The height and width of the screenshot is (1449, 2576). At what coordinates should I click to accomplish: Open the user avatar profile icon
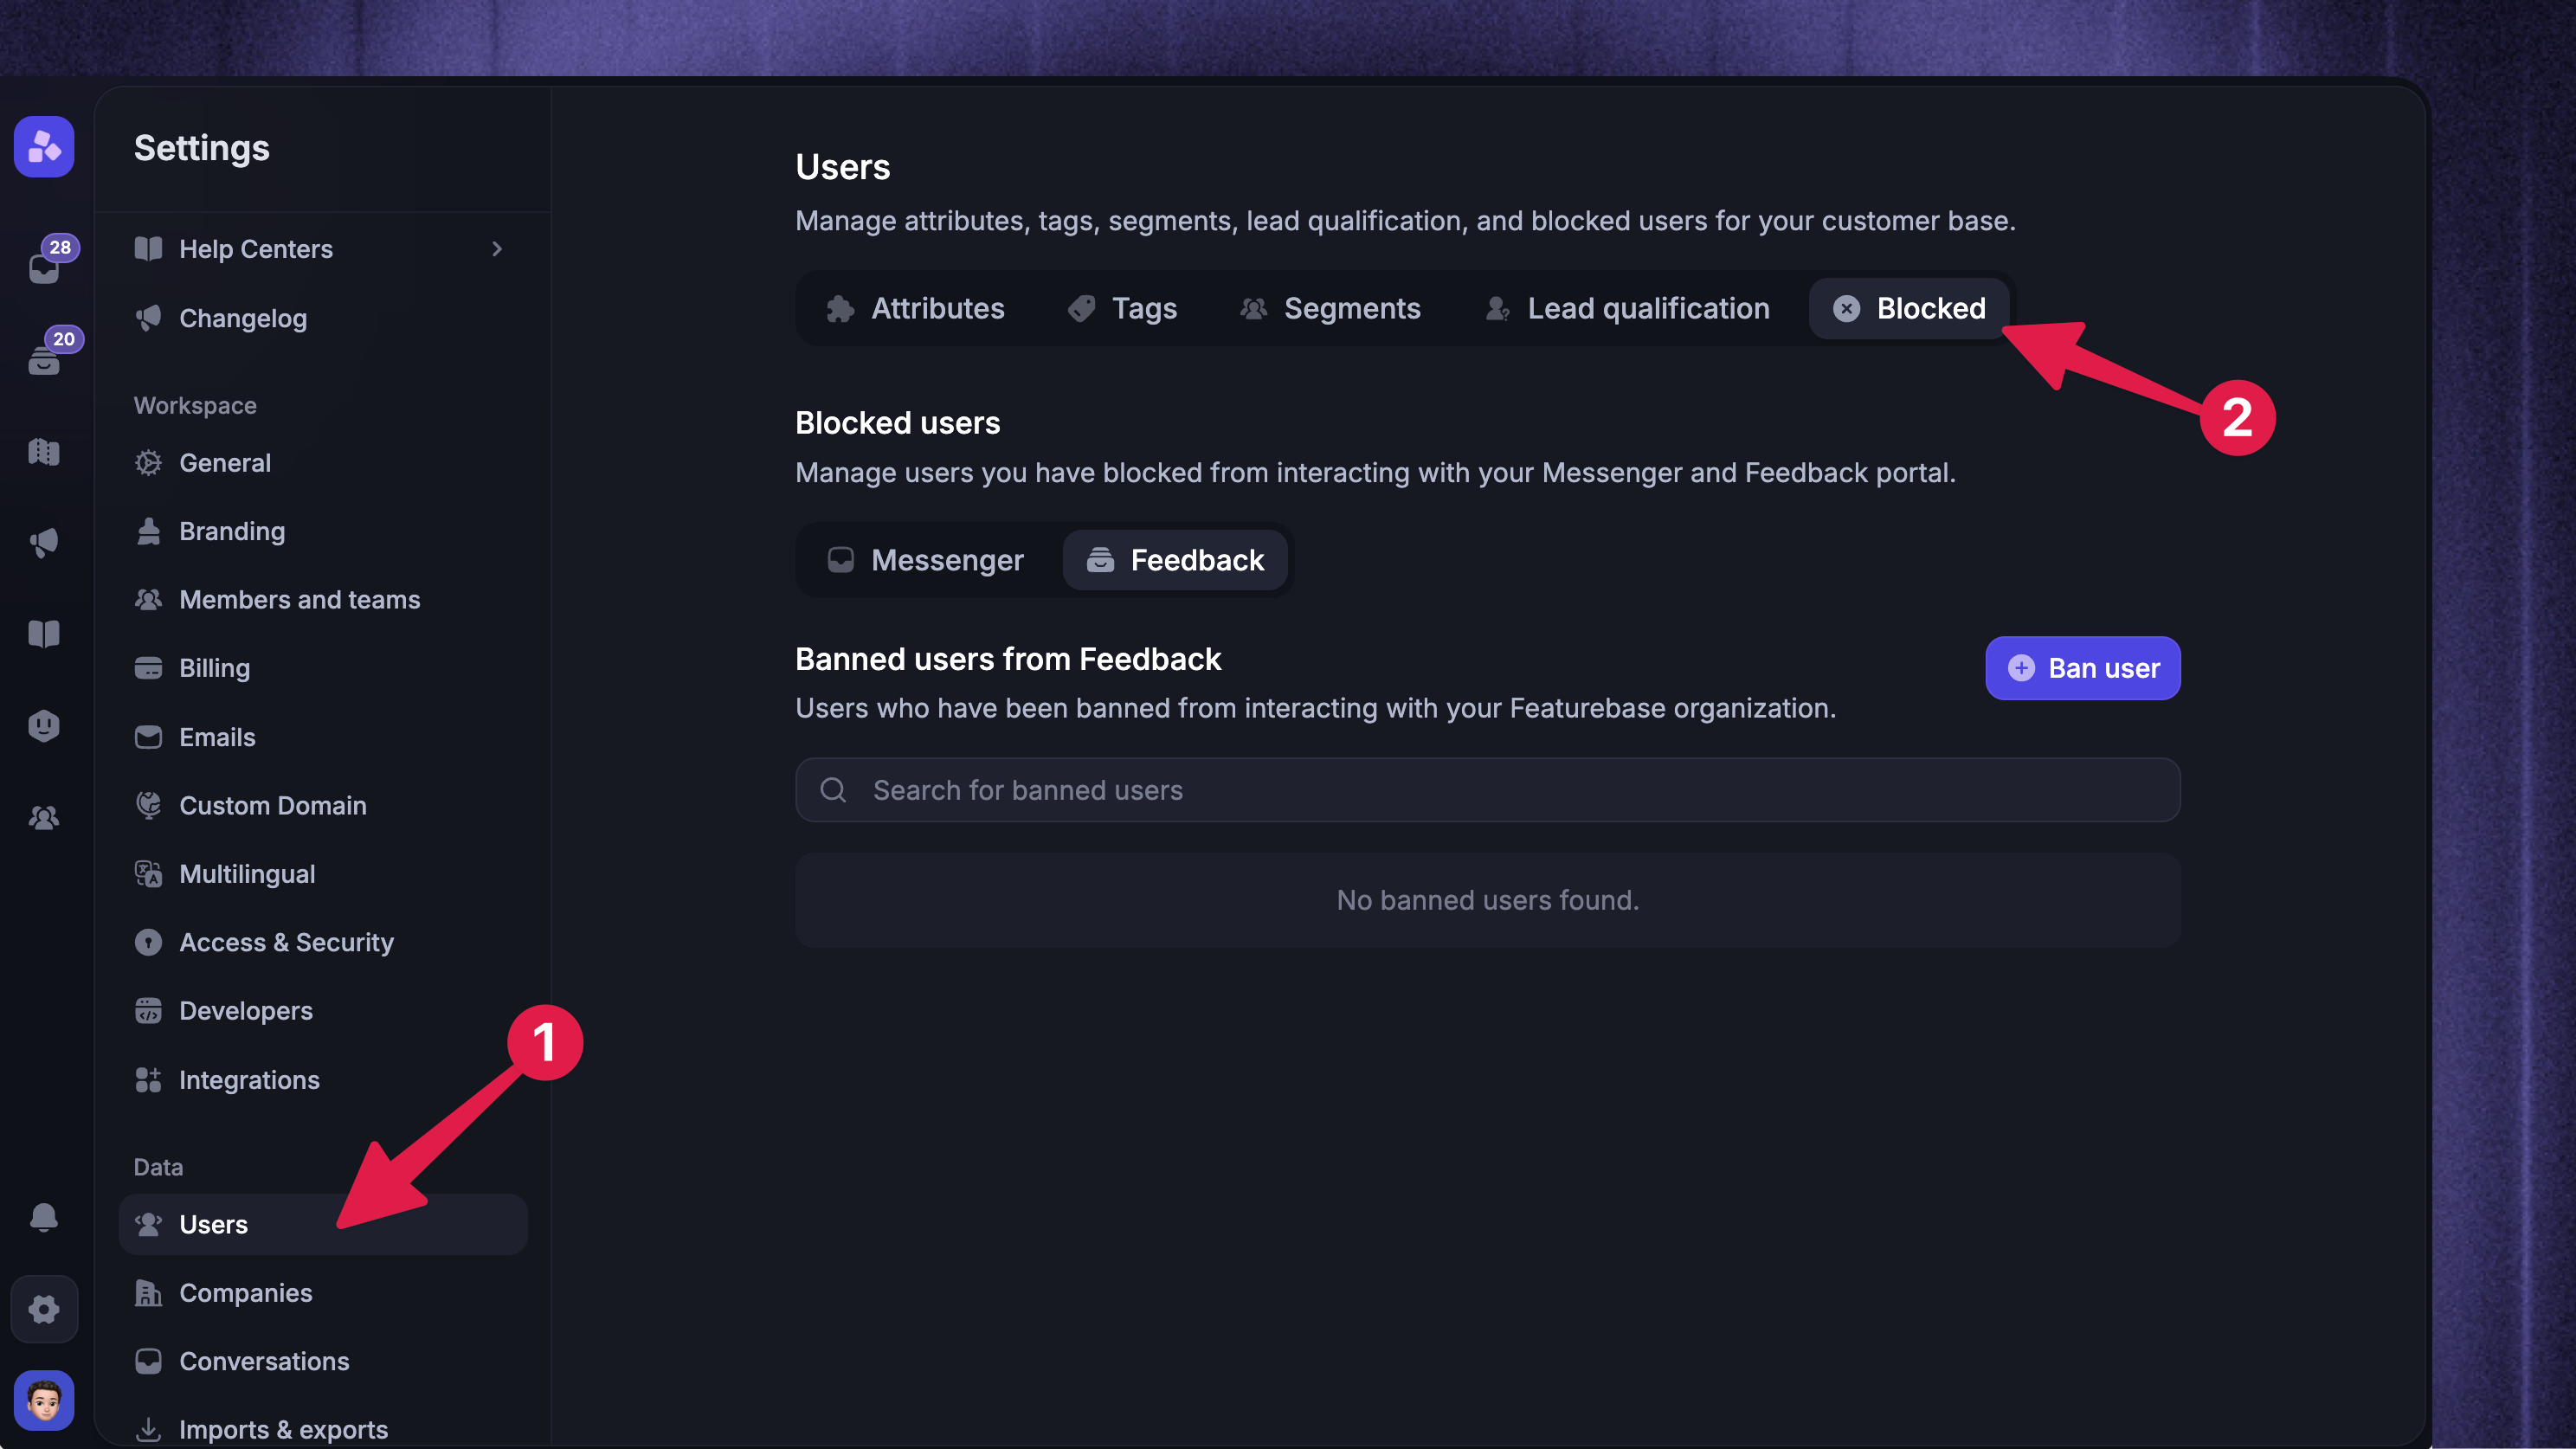(x=44, y=1400)
